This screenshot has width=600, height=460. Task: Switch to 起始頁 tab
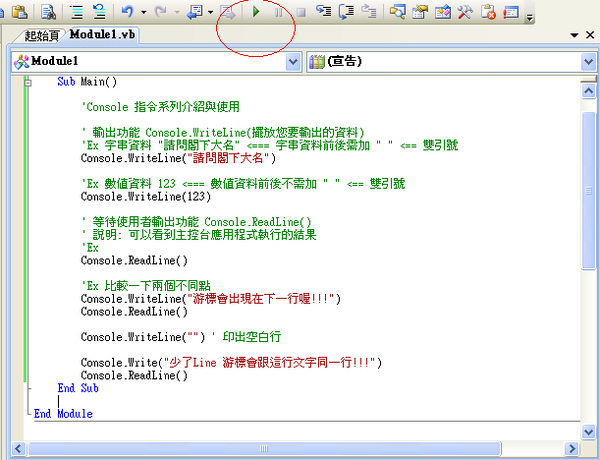(41, 36)
